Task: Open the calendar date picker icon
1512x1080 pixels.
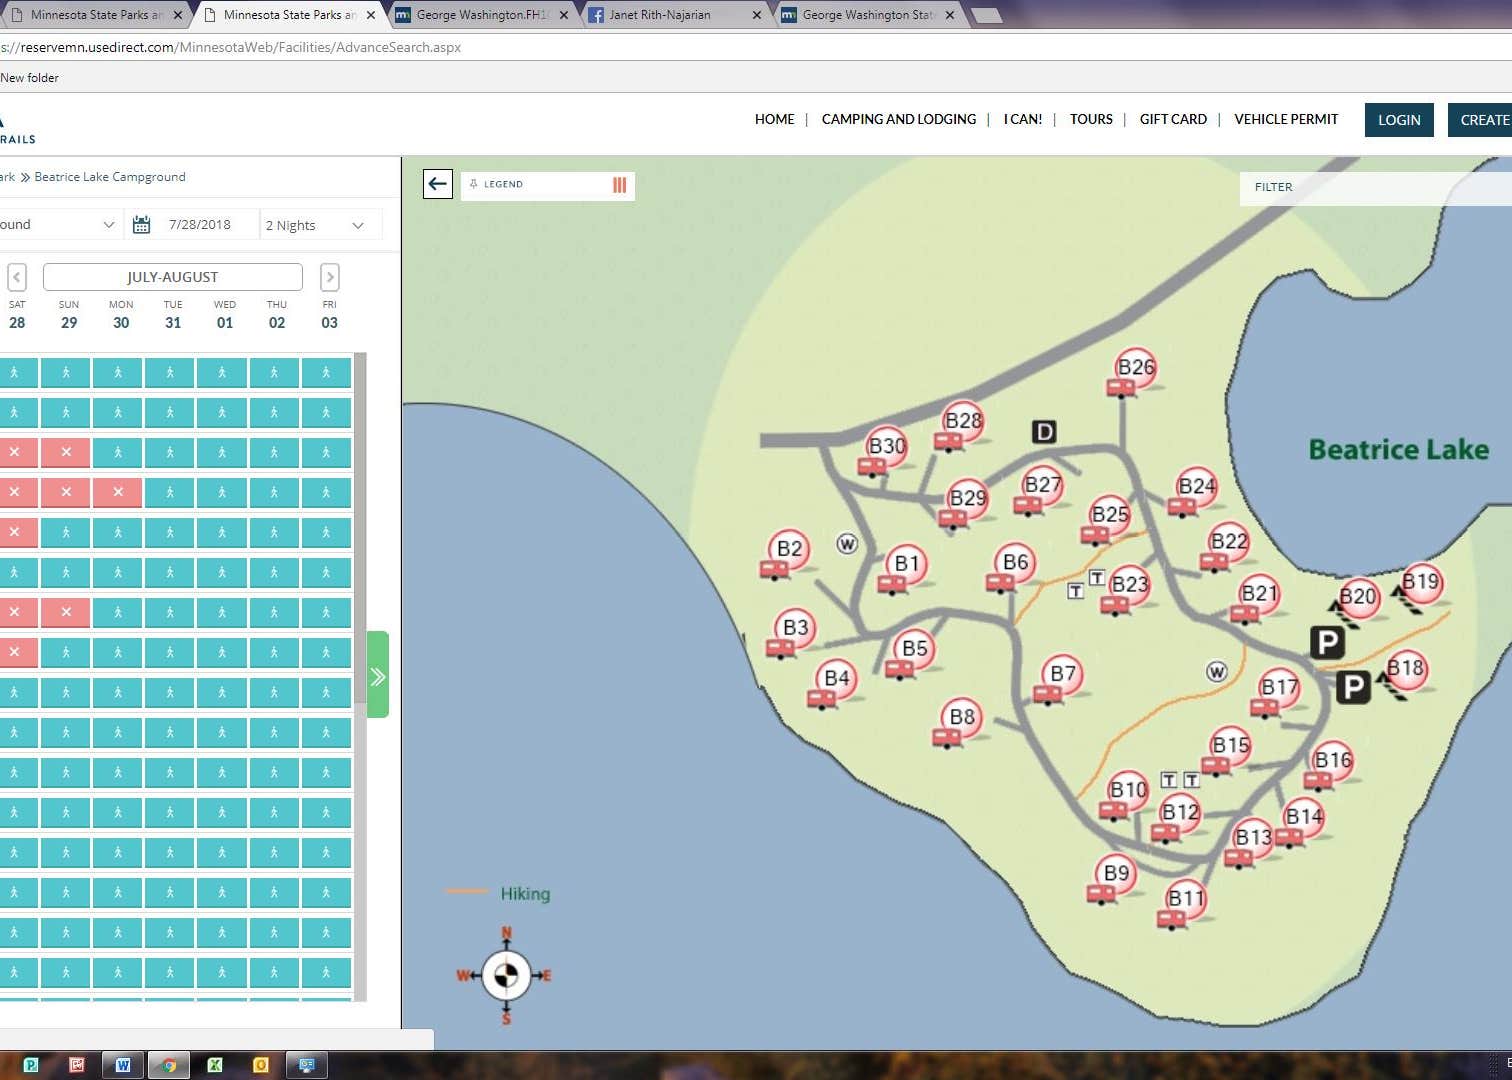Action: point(141,225)
